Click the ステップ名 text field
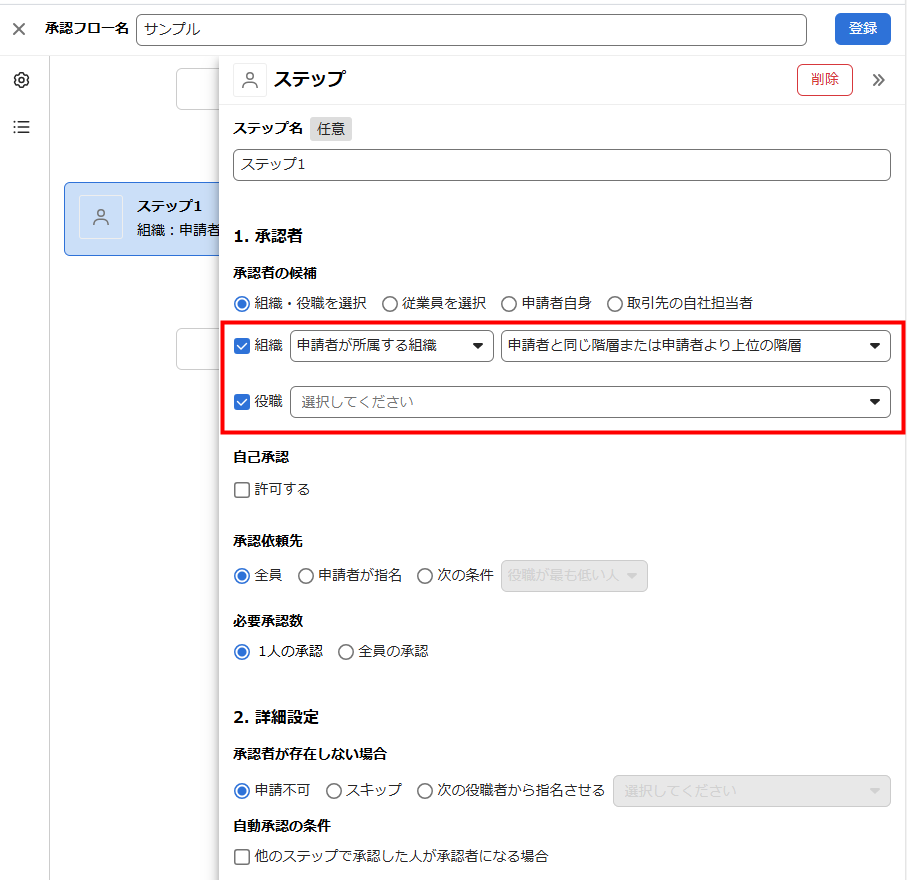Viewport: 907px width, 880px height. [x=561, y=165]
